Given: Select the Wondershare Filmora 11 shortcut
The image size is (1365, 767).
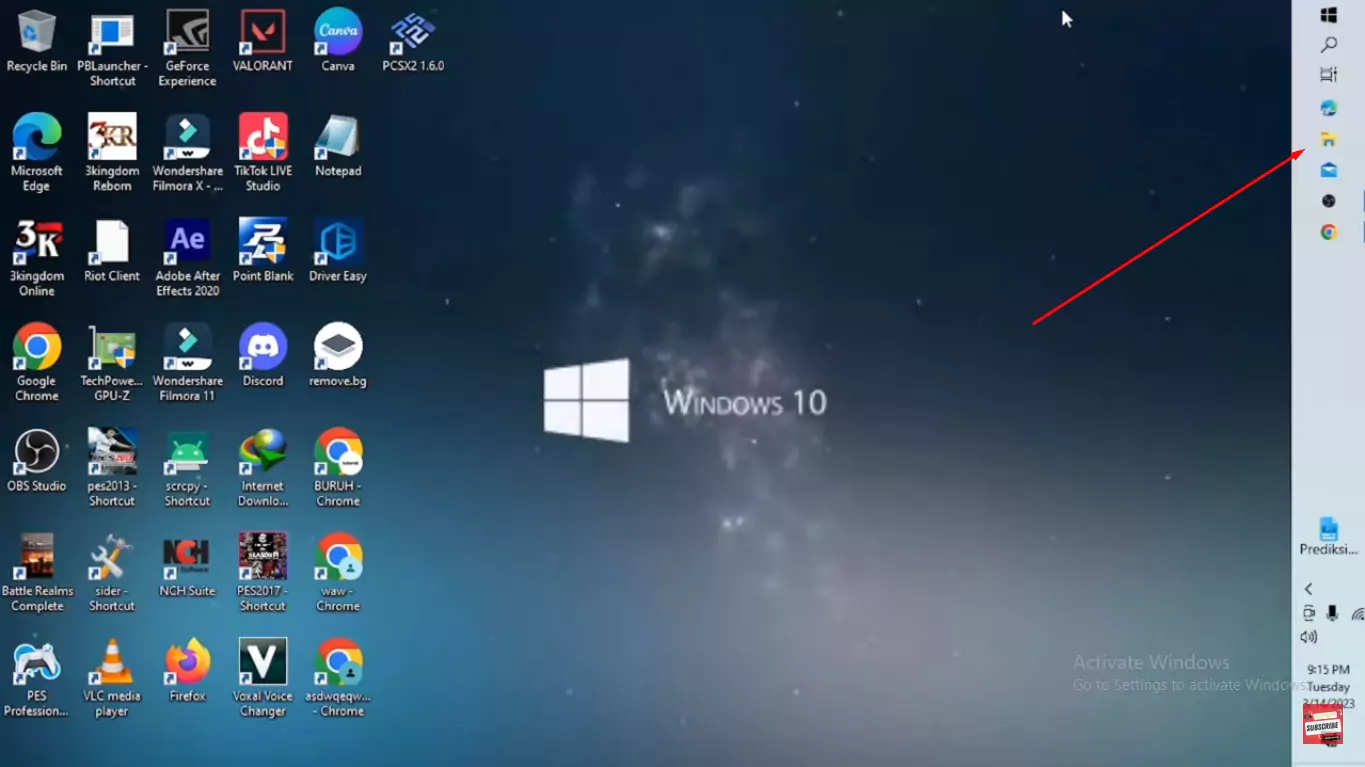Looking at the screenshot, I should tap(187, 364).
